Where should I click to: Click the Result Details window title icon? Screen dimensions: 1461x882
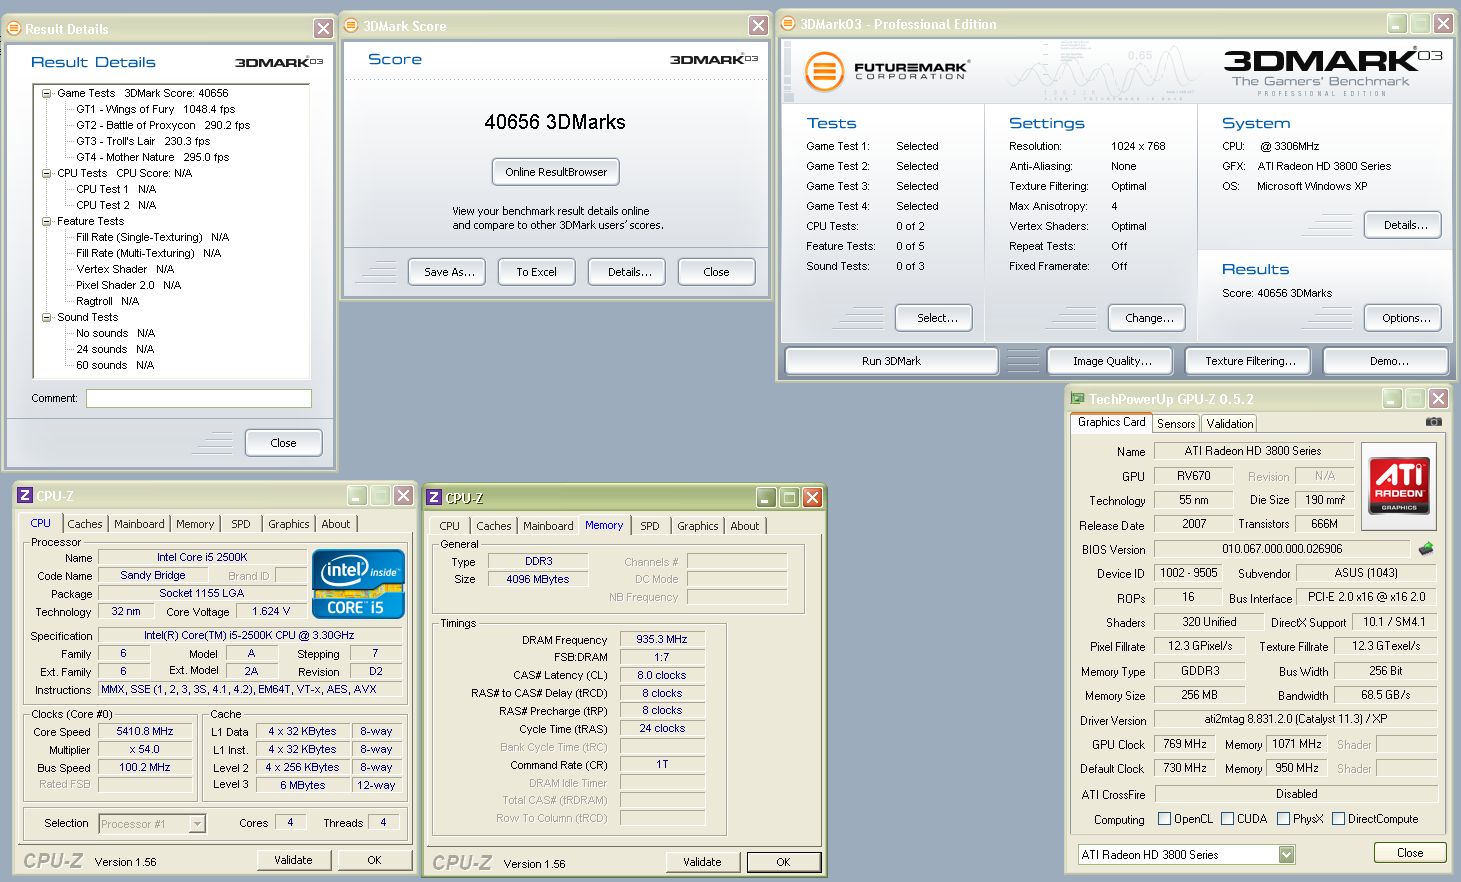[14, 28]
